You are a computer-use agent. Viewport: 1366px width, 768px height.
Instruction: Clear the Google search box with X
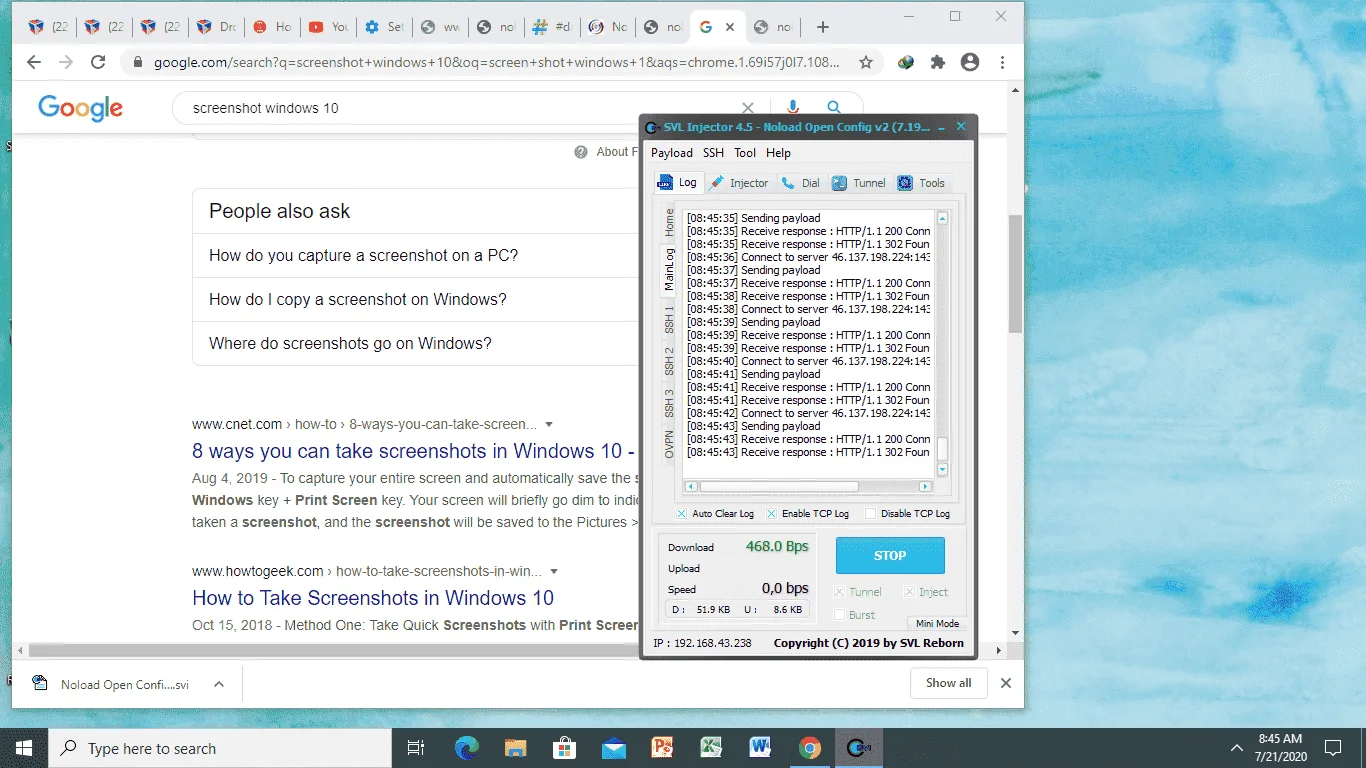[747, 108]
